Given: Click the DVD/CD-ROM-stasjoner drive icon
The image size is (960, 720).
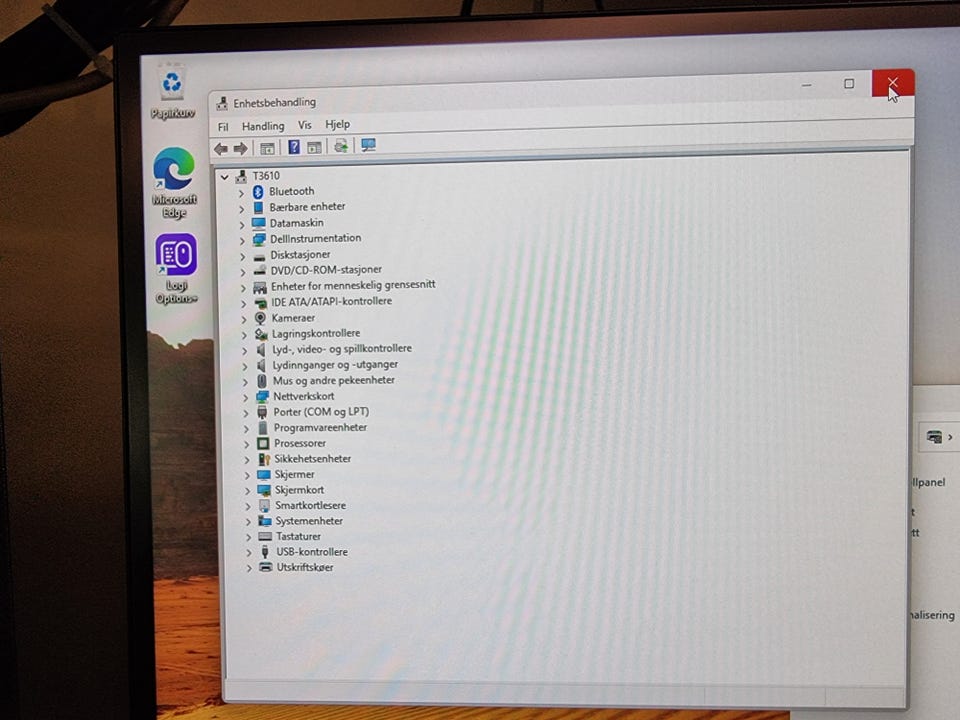Looking at the screenshot, I should pyautogui.click(x=260, y=269).
